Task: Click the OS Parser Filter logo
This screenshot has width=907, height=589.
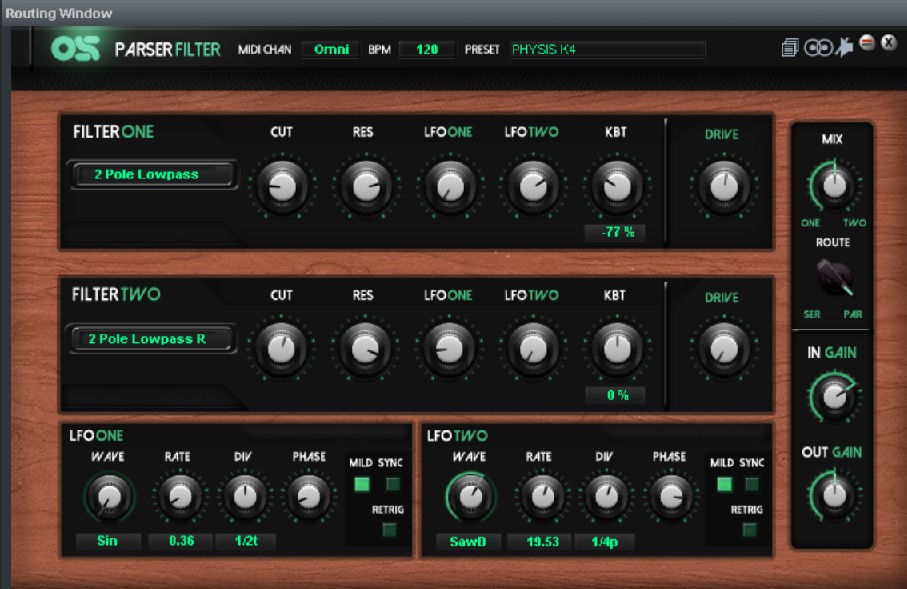Action: point(76,48)
